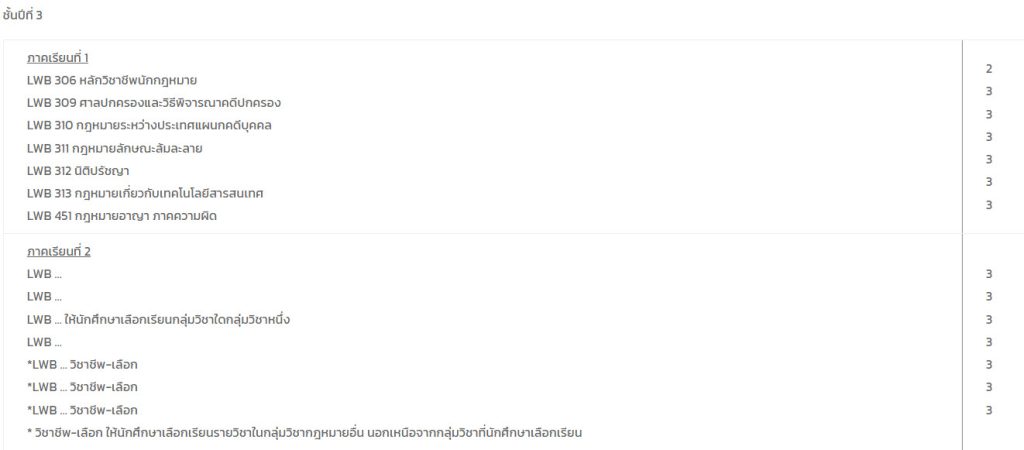1024x450 pixels.
Task: Click LWB 451 กฎหมายอาญา ภาคความผิด
Action: point(121,216)
